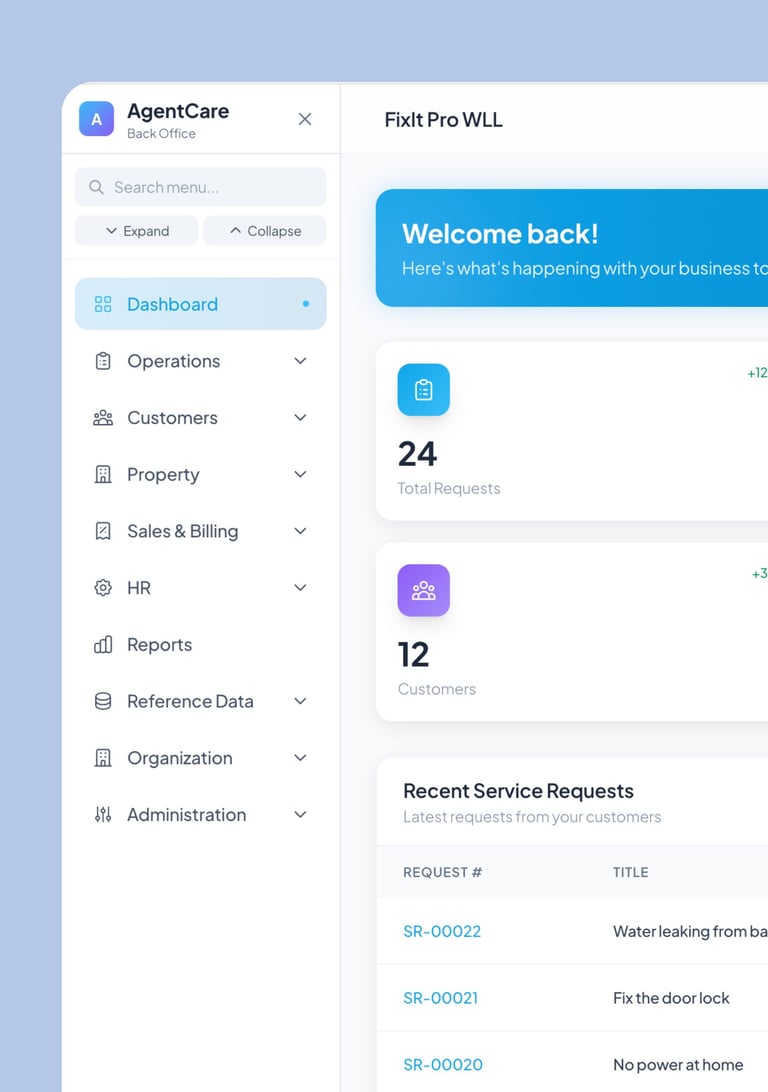Expand the Reference Data chevron

(300, 701)
